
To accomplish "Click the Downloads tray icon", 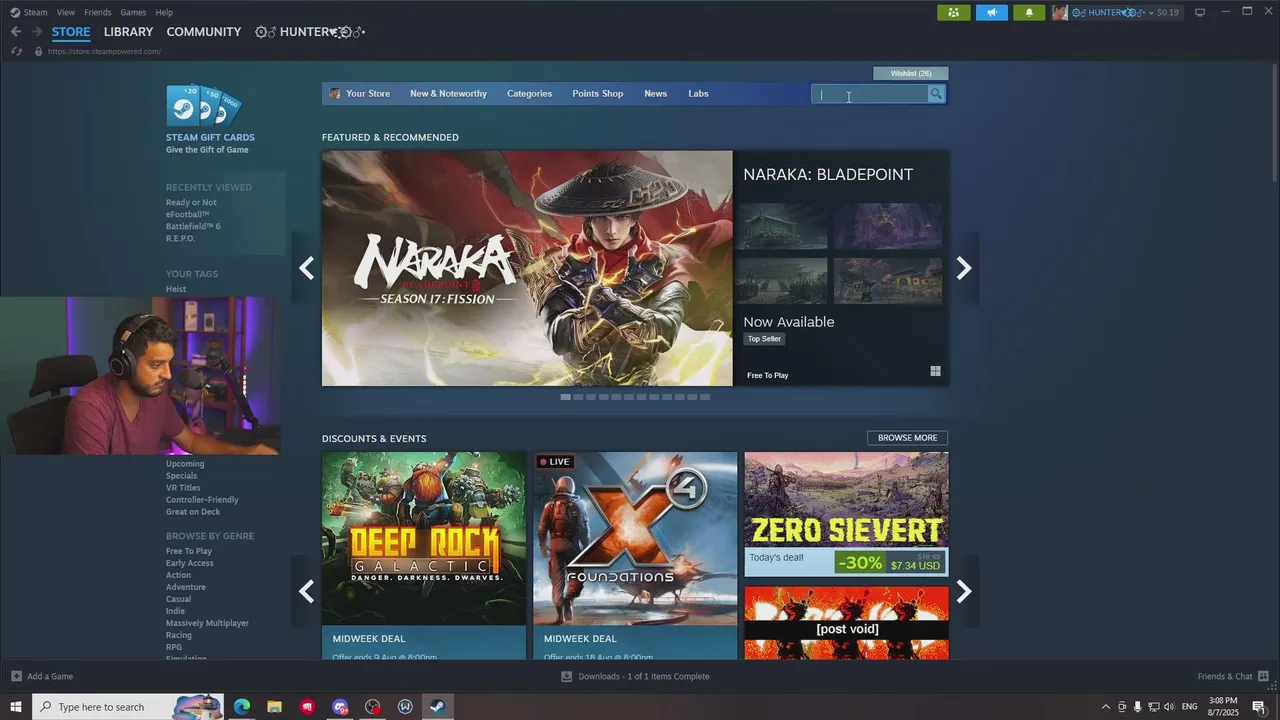I will coord(567,676).
